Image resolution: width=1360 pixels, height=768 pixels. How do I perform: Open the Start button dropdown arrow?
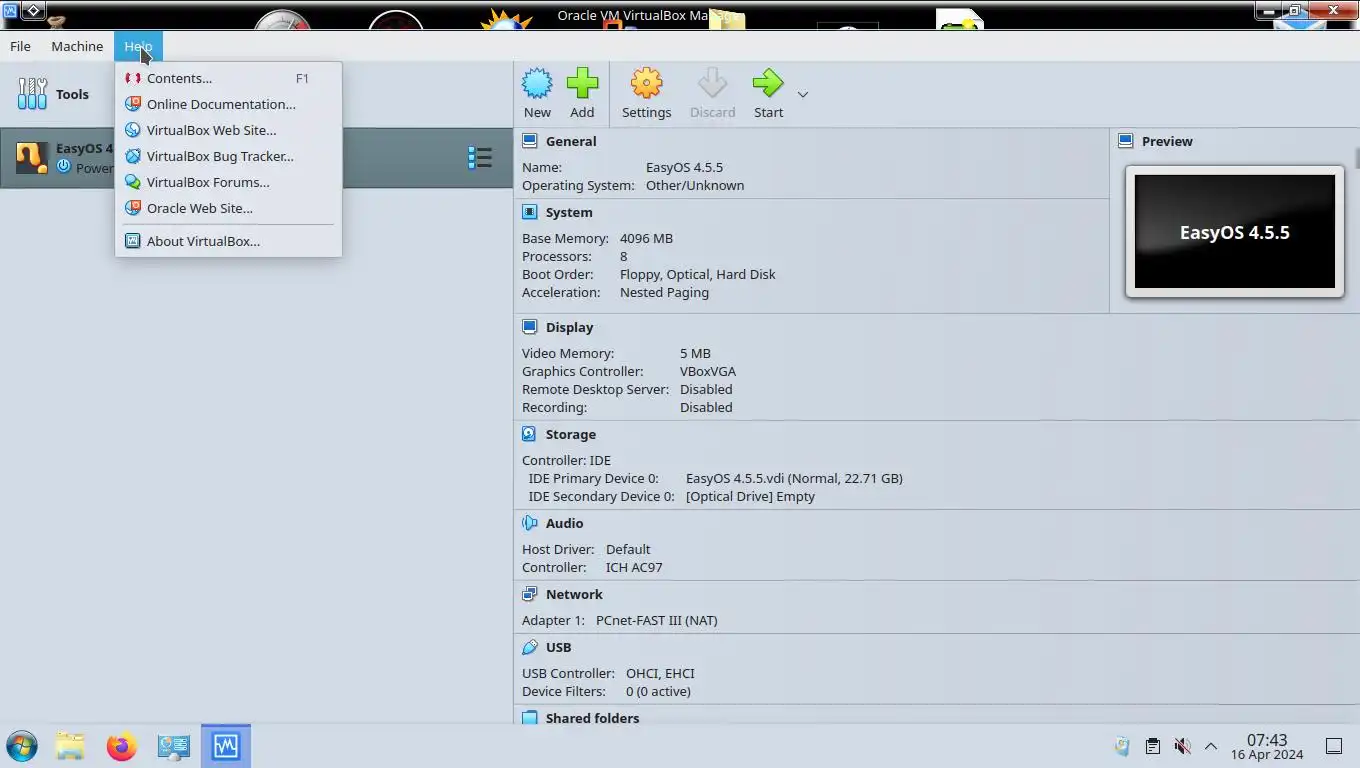click(x=802, y=95)
